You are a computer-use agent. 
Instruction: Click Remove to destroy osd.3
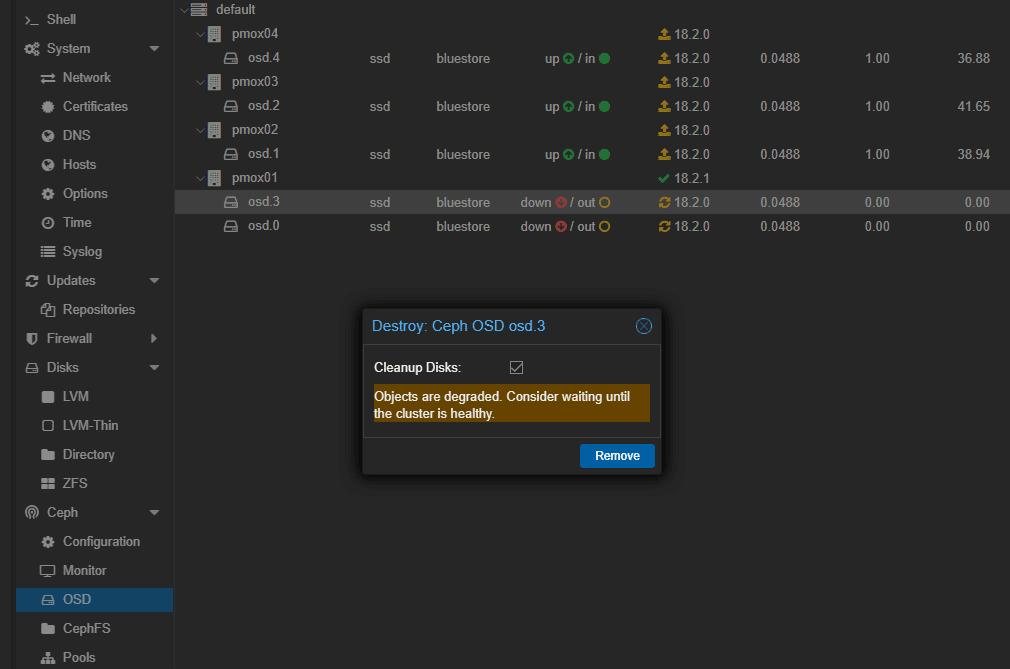(x=617, y=456)
